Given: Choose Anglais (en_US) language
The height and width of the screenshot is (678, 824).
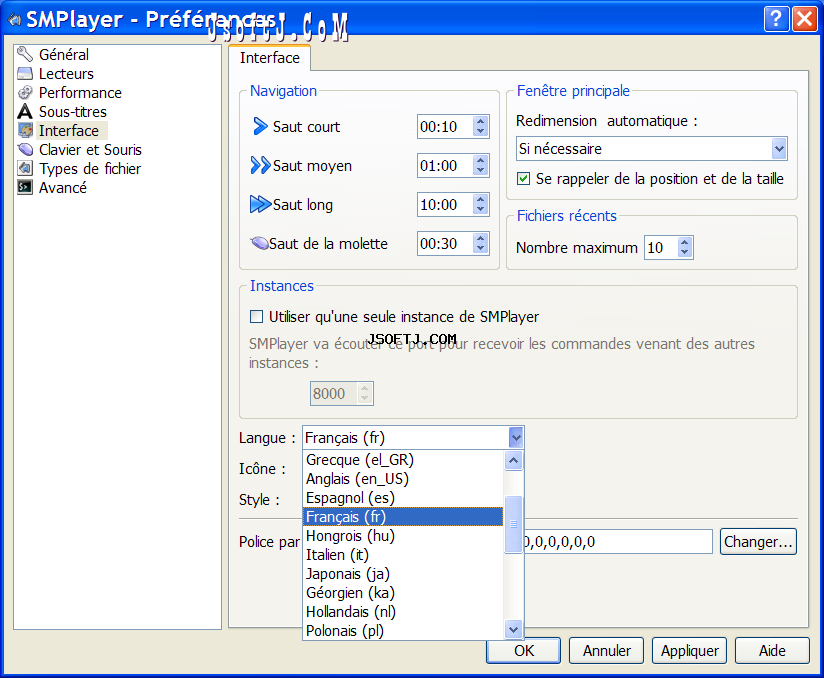Looking at the screenshot, I should point(403,479).
